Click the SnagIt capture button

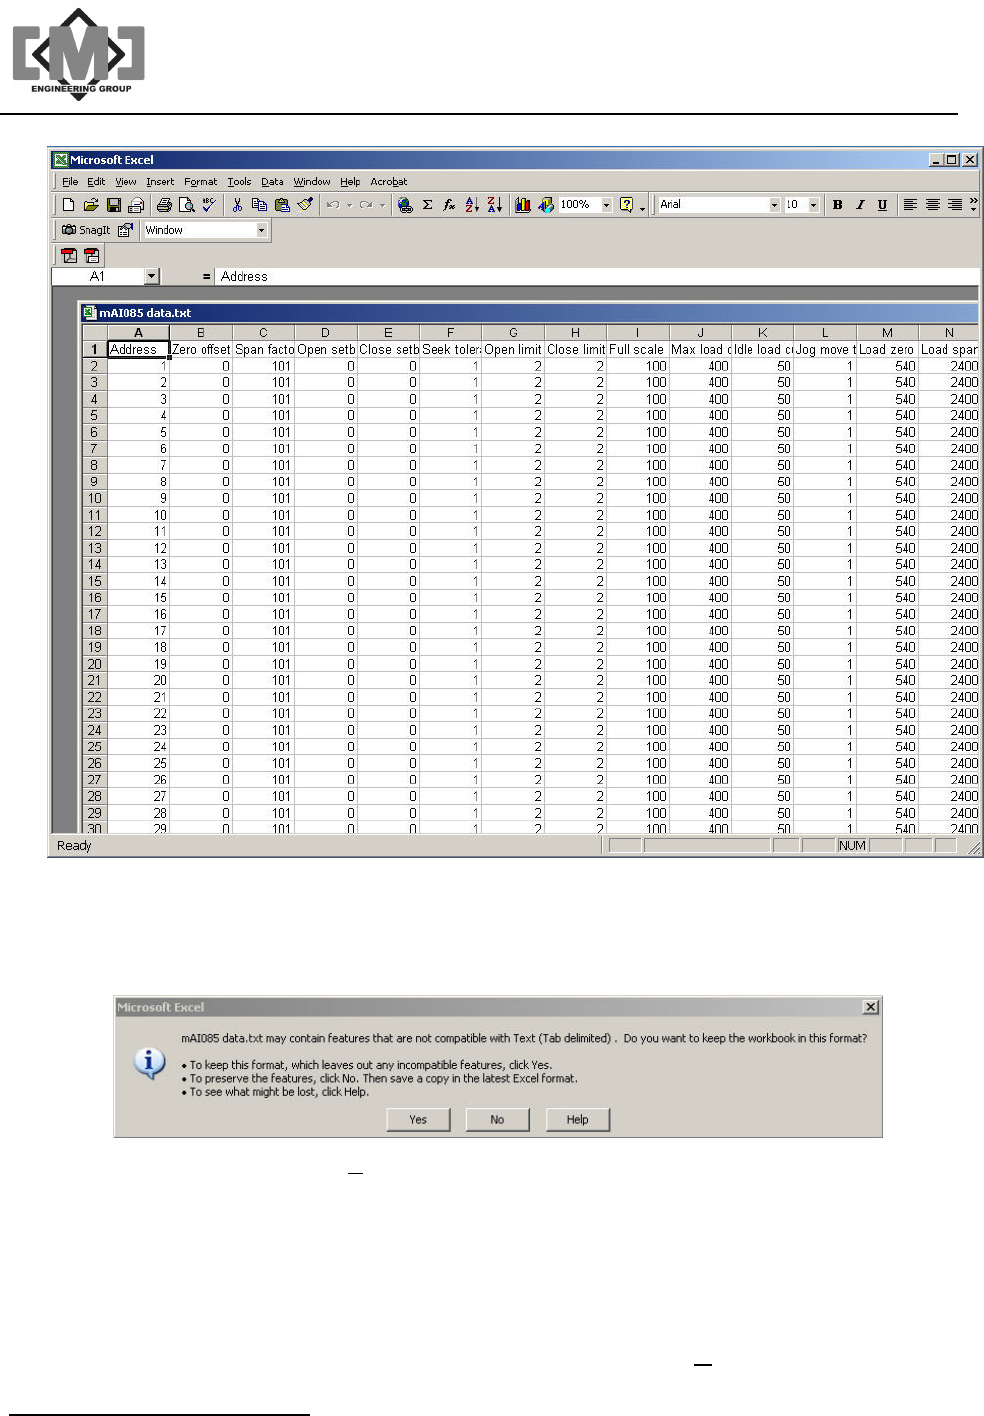(x=86, y=230)
